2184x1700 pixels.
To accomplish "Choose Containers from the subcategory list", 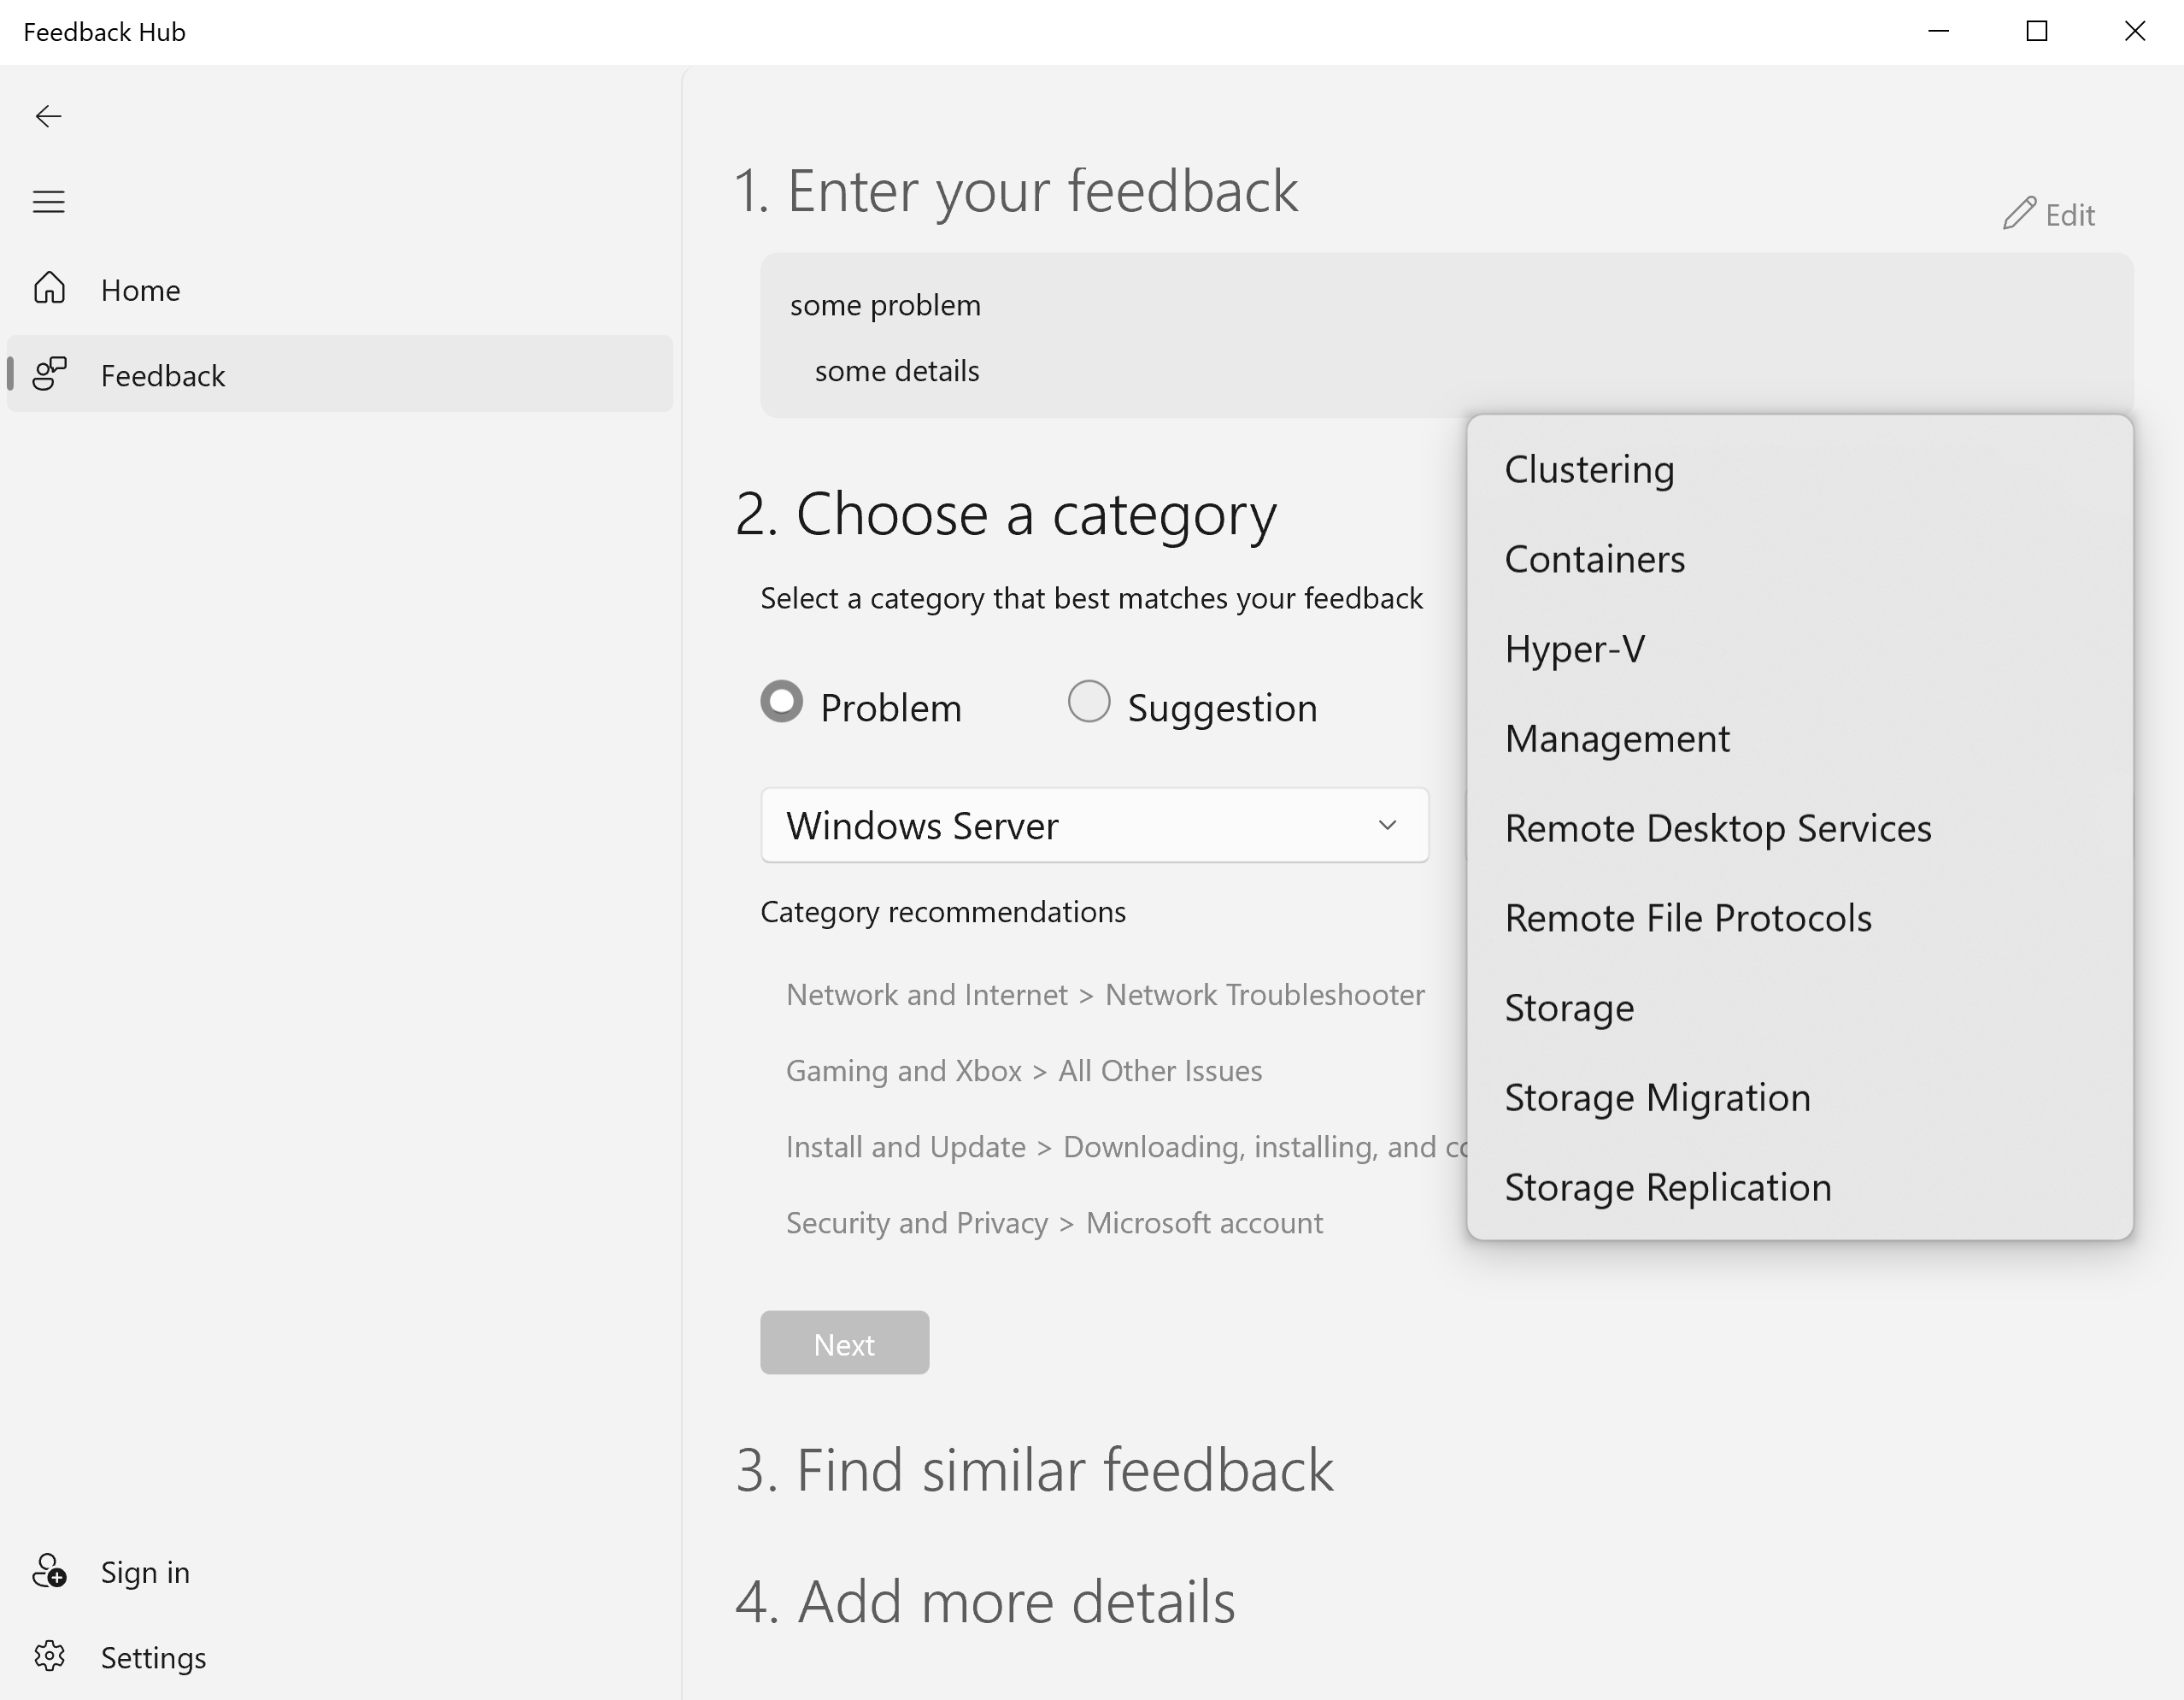I will (x=1800, y=559).
